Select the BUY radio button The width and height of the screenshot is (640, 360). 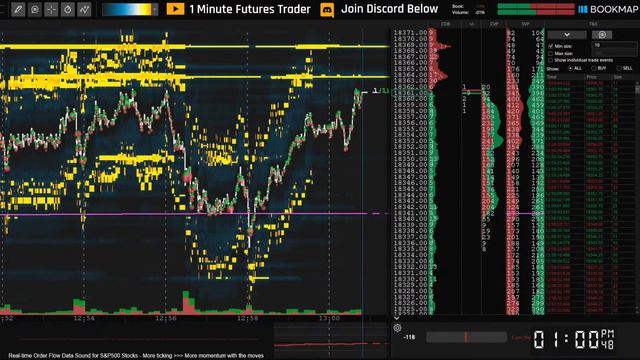[593, 68]
